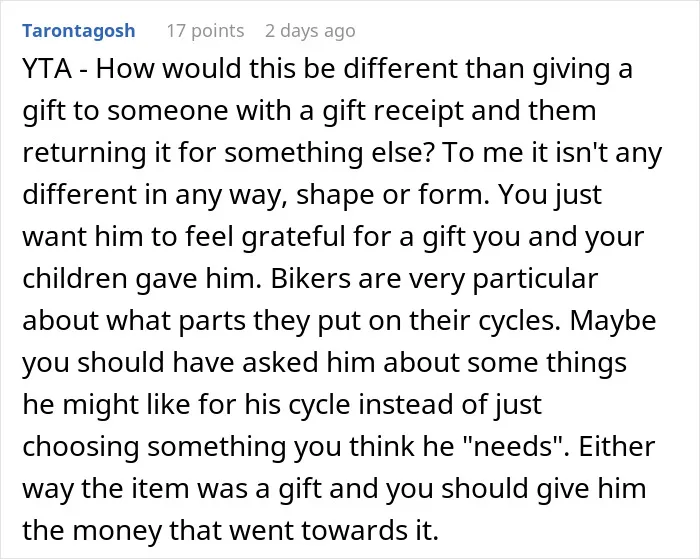Click the phrase "should have asked"
The image size is (700, 559).
198,363
